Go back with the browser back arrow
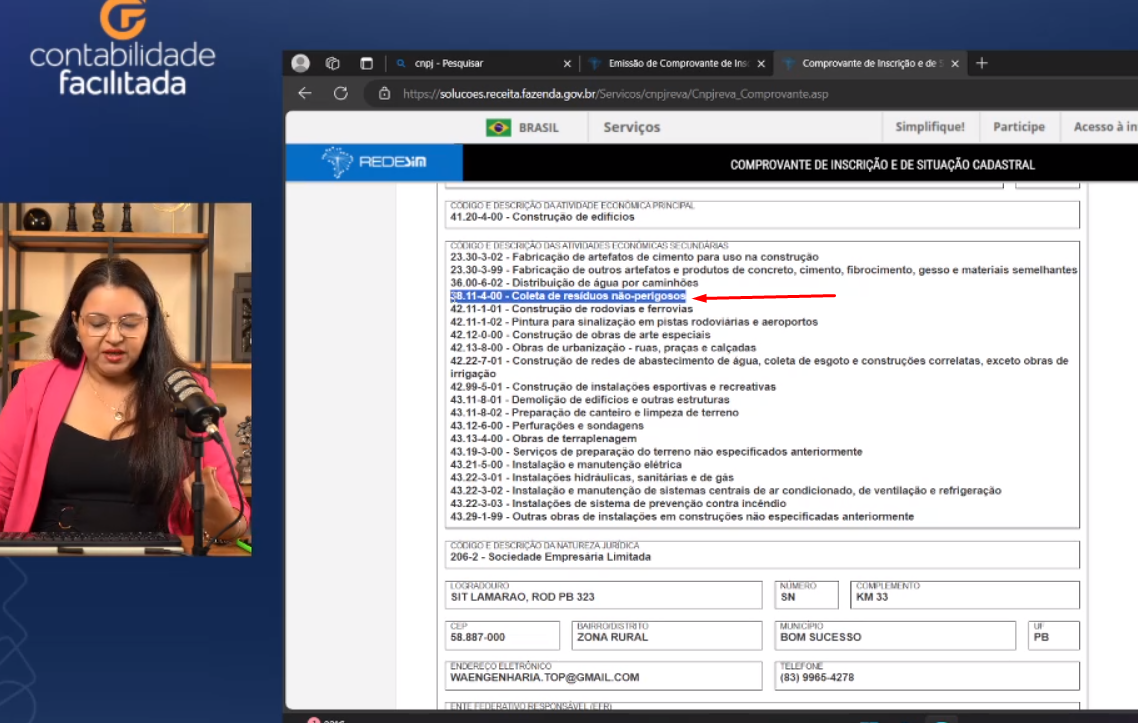 [305, 94]
